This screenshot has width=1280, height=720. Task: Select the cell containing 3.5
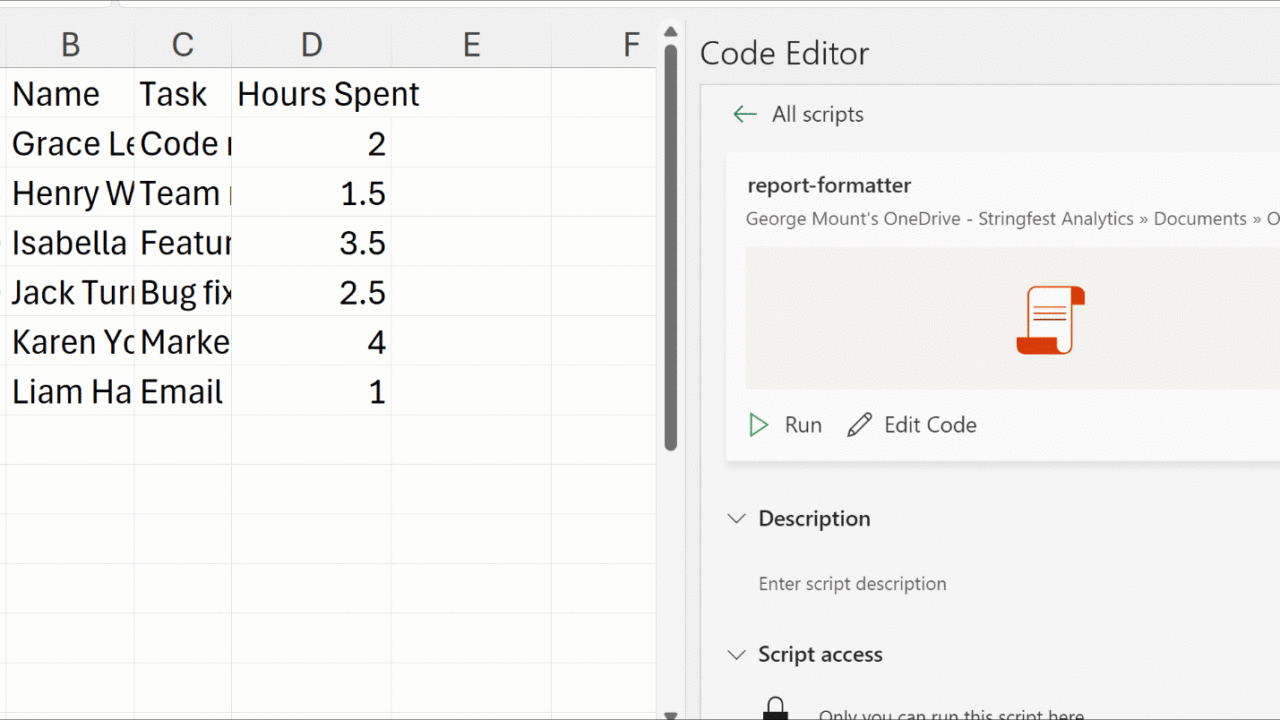pyautogui.click(x=312, y=243)
